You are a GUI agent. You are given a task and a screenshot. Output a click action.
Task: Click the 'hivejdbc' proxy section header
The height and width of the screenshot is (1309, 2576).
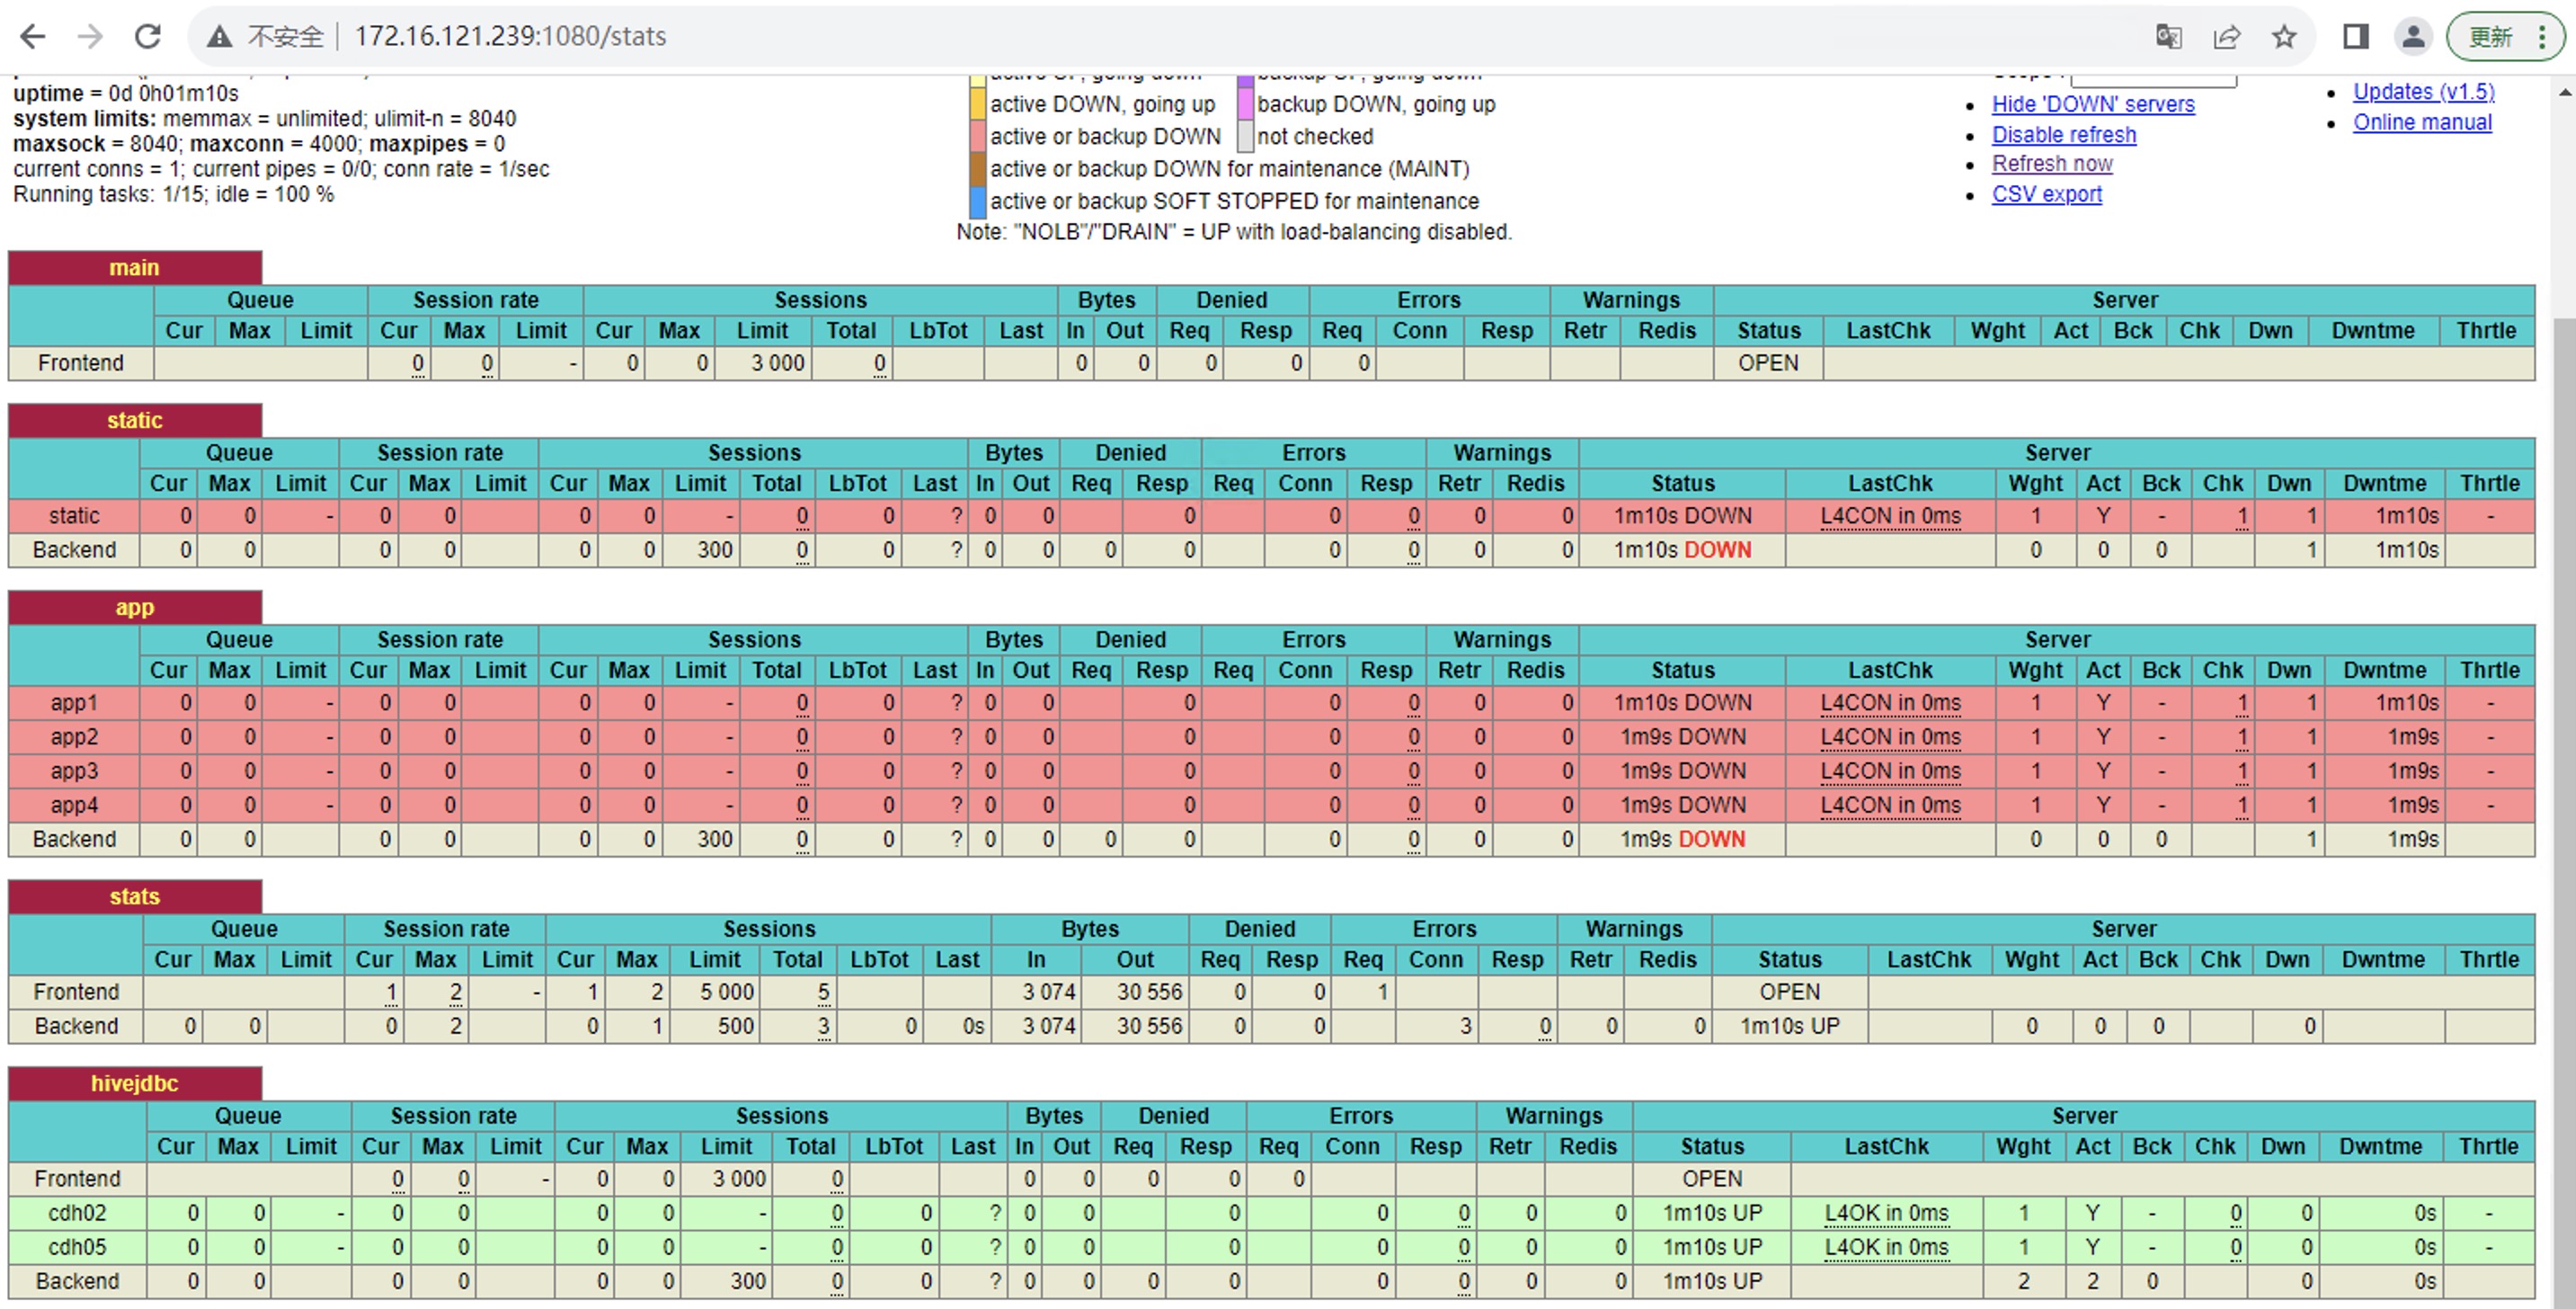click(135, 1084)
